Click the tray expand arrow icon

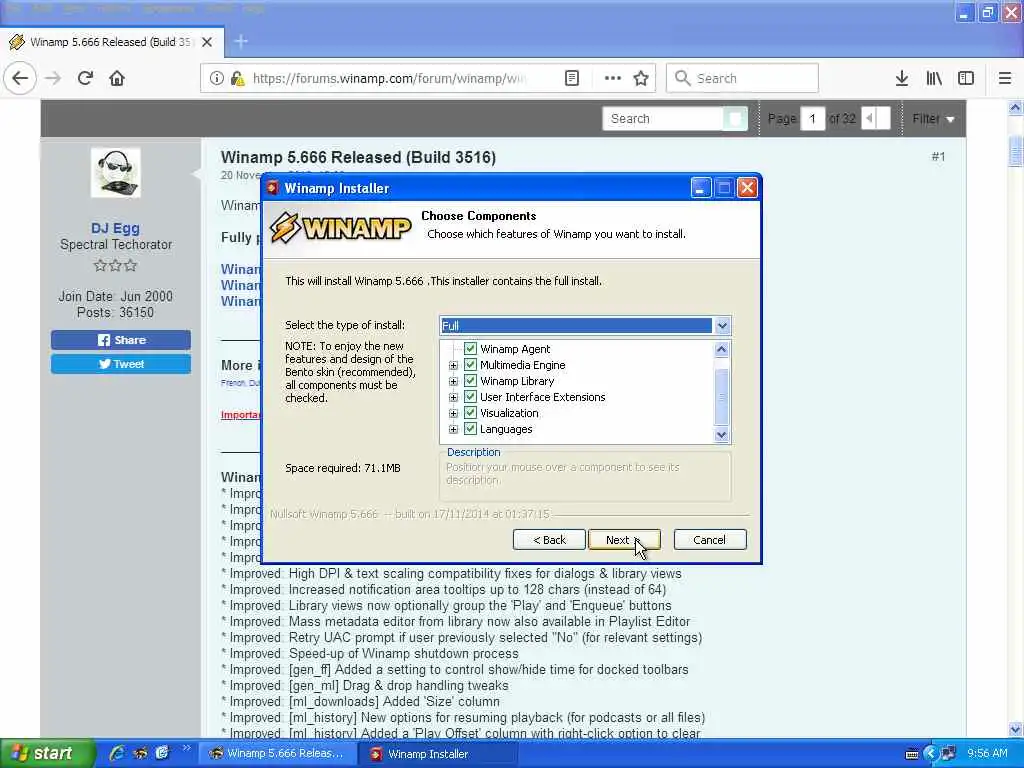pos(931,754)
